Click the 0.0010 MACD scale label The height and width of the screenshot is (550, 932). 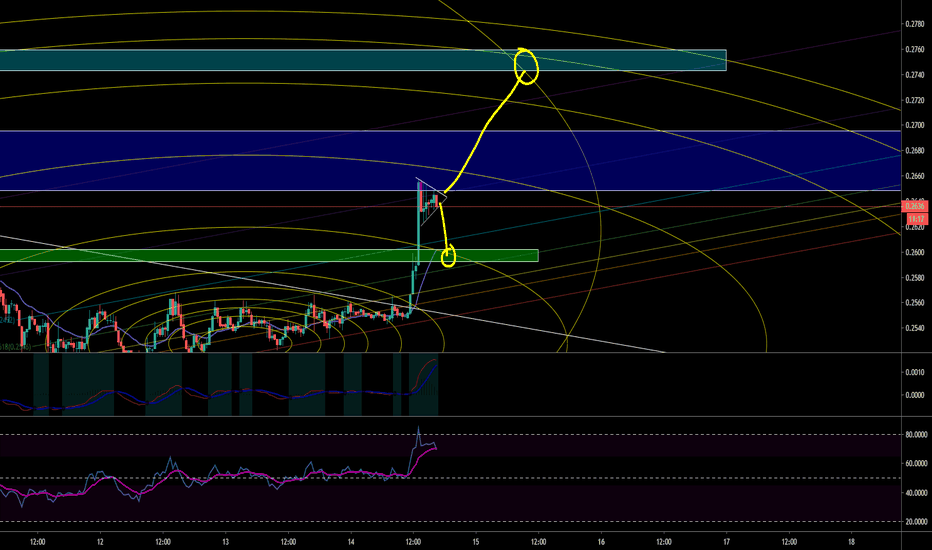pos(915,372)
